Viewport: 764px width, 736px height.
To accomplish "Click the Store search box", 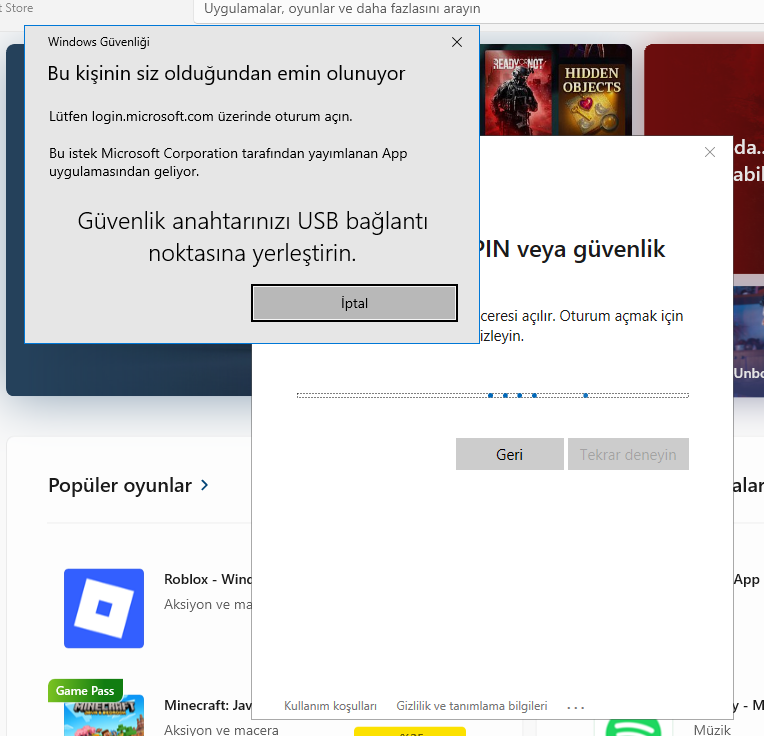I will tap(478, 9).
